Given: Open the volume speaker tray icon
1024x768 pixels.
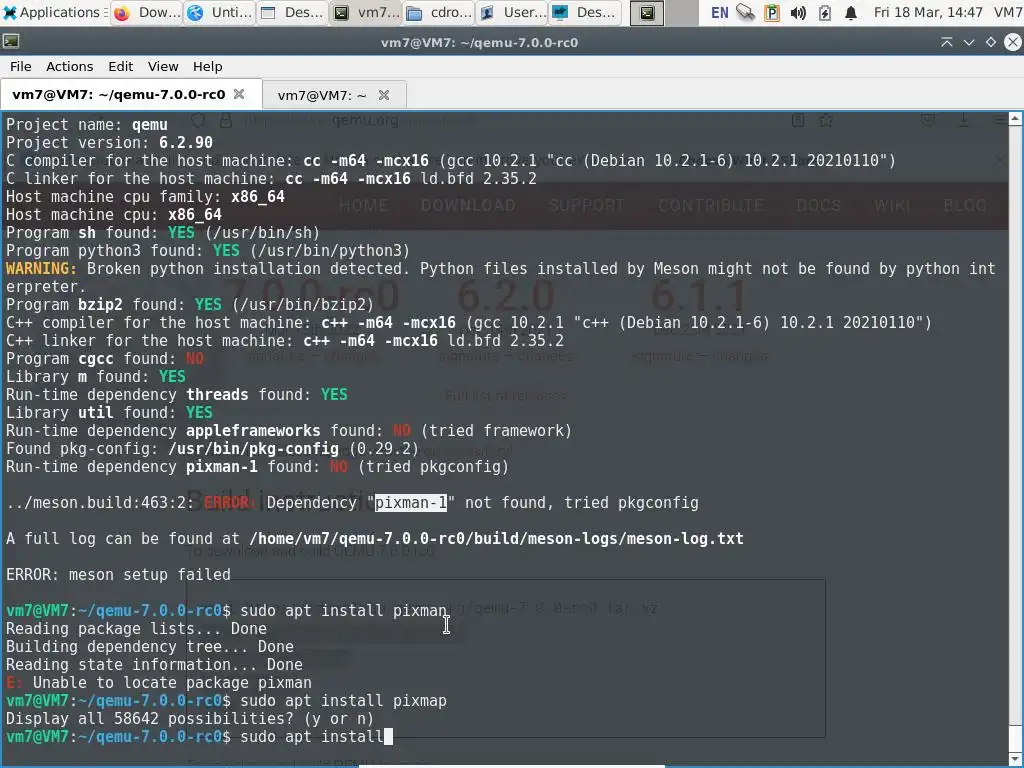Looking at the screenshot, I should click(x=797, y=12).
